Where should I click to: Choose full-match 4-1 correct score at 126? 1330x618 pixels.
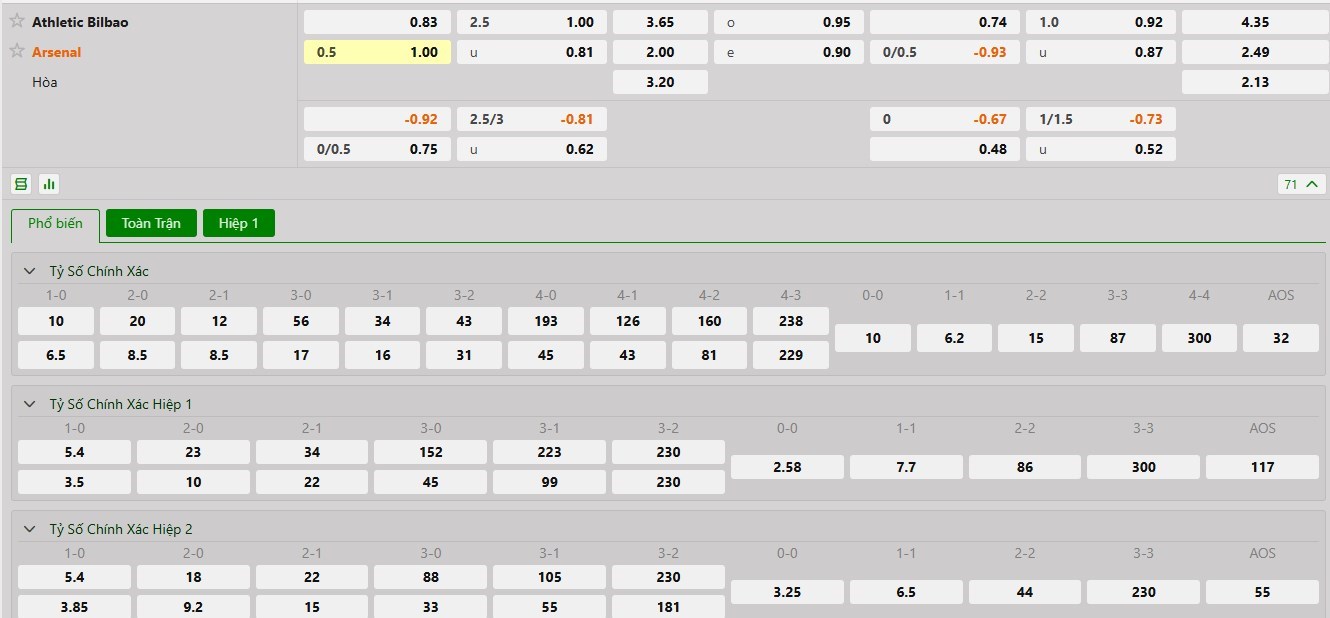click(627, 321)
